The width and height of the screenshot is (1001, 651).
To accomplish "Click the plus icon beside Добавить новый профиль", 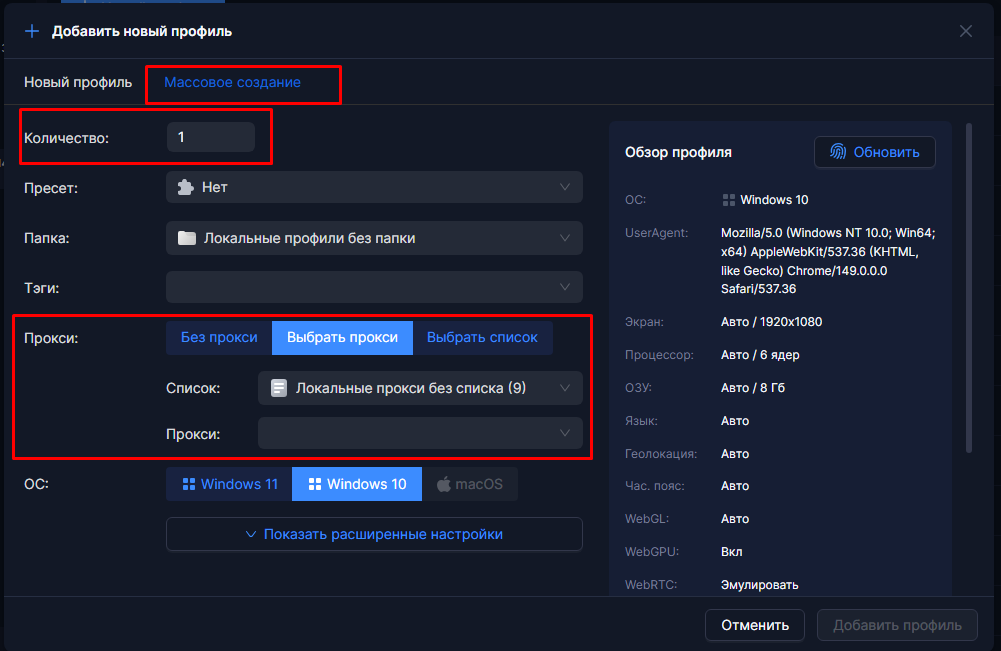I will (x=32, y=31).
